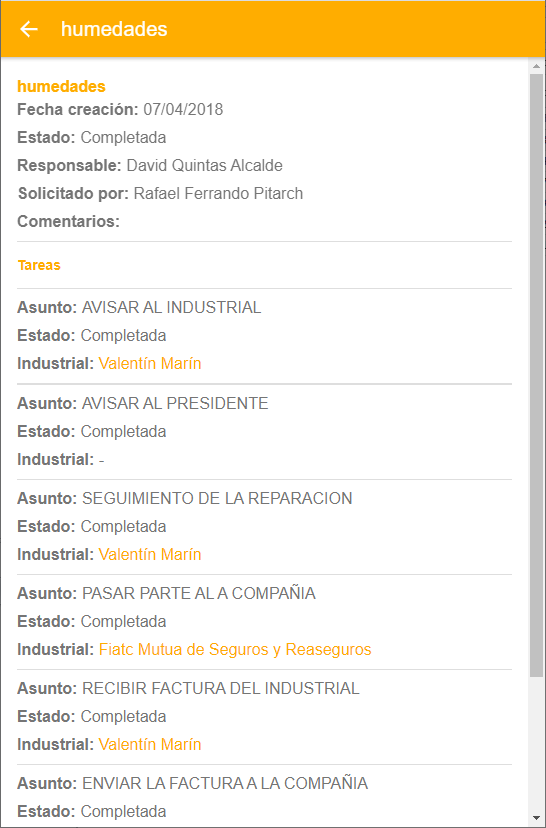546x828 pixels.
Task: Click the scrollbar up arrow
Action: pyautogui.click(x=536, y=67)
